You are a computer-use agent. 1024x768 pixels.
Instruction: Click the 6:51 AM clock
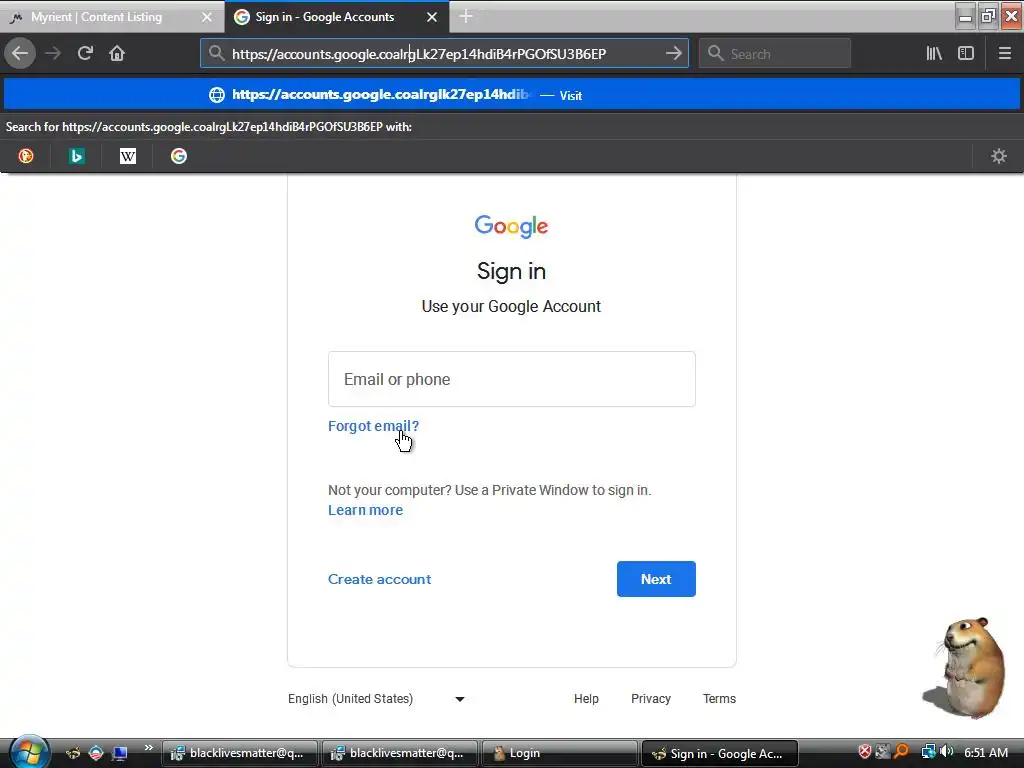[x=985, y=752]
